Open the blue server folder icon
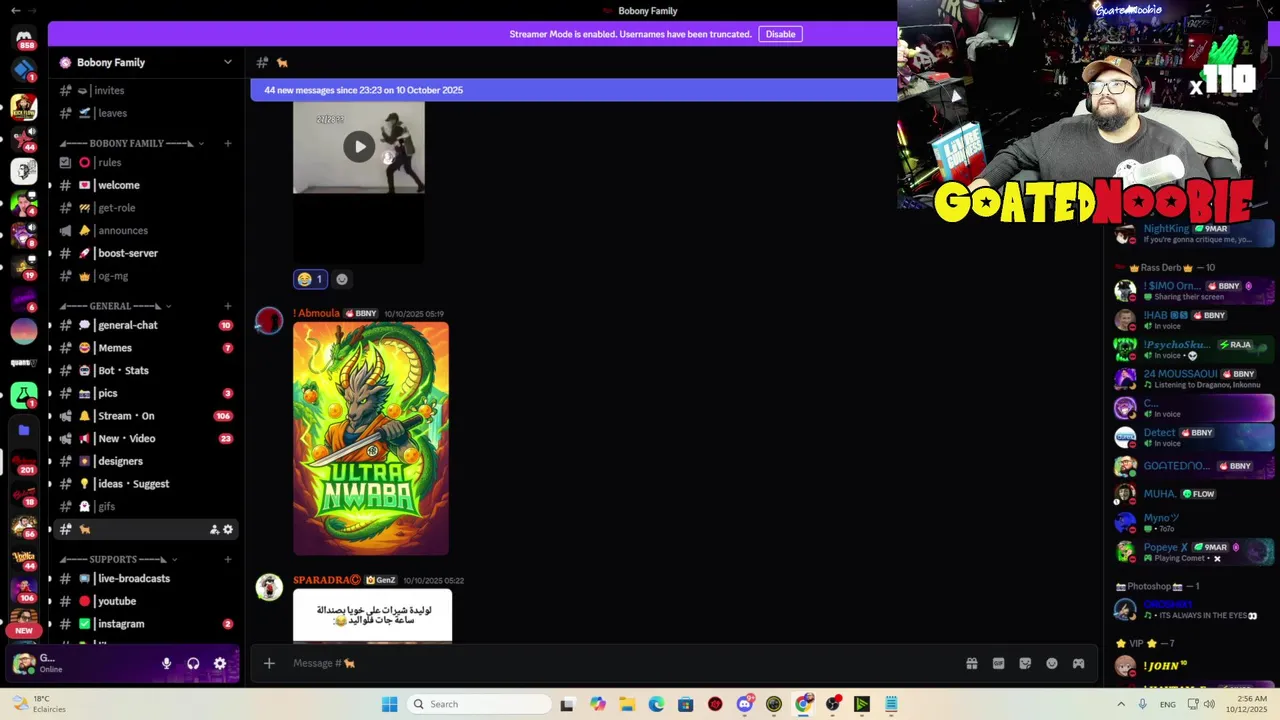The height and width of the screenshot is (720, 1280). click(24, 430)
